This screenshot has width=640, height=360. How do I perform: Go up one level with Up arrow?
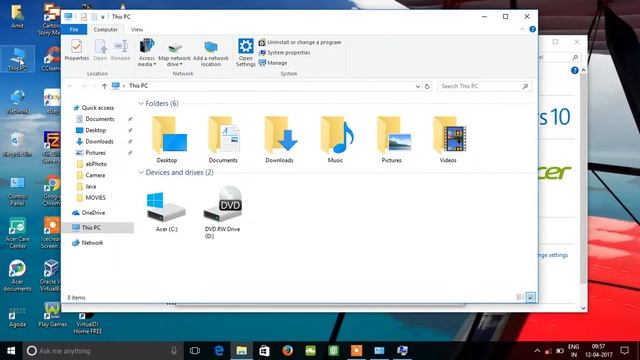click(104, 86)
